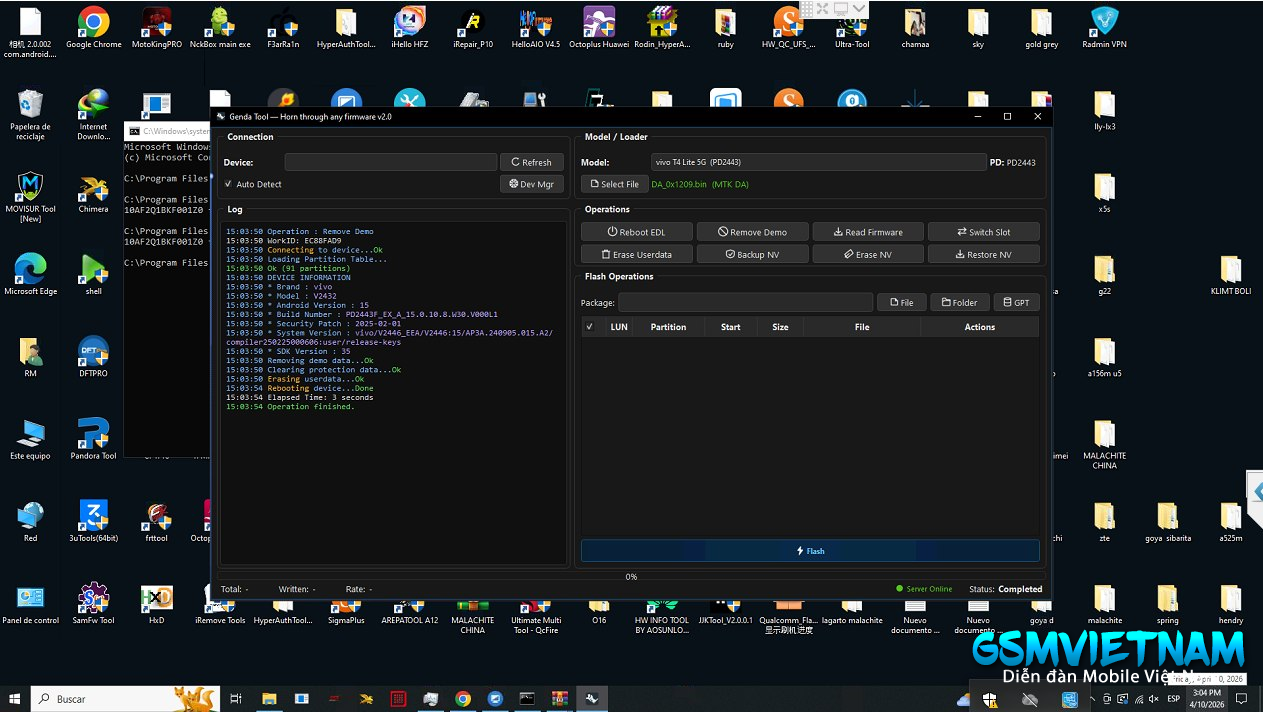The image size is (1263, 712).
Task: Toggle select-all checkbox in partition table header
Action: point(590,327)
